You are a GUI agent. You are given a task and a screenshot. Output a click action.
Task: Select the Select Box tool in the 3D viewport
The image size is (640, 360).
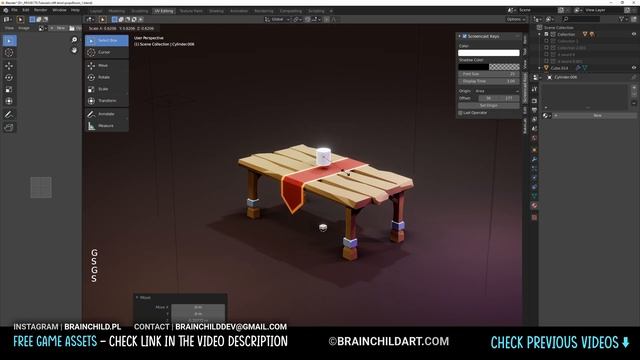pos(107,40)
